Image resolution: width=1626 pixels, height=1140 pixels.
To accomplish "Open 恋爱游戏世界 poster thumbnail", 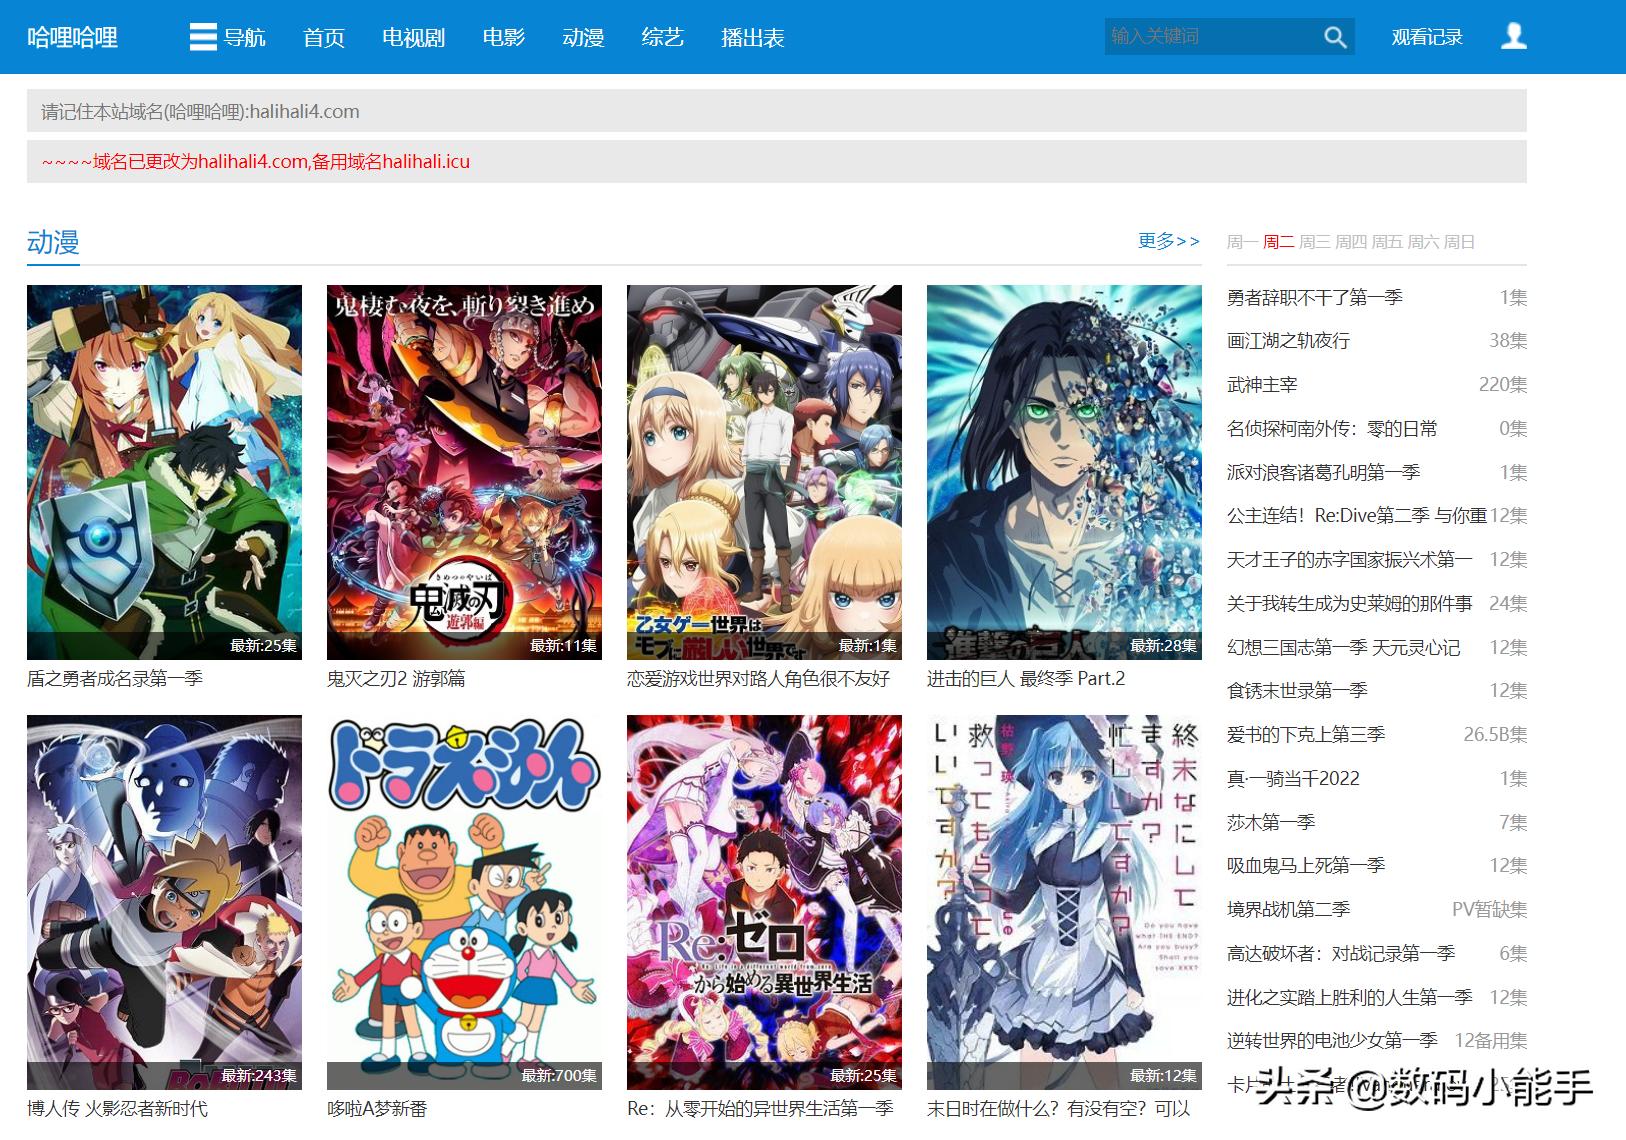I will pos(764,472).
